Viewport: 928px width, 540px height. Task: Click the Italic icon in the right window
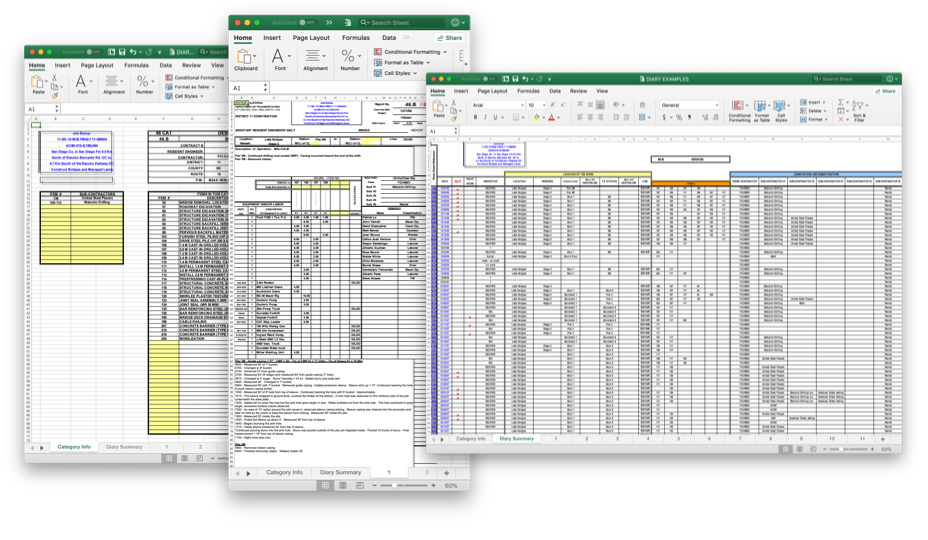coord(485,117)
